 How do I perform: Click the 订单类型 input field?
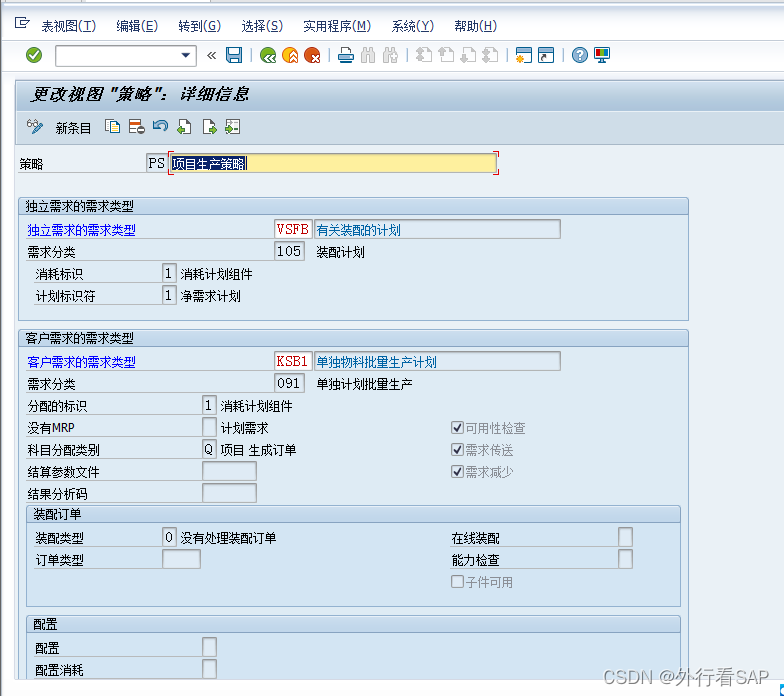(x=182, y=559)
